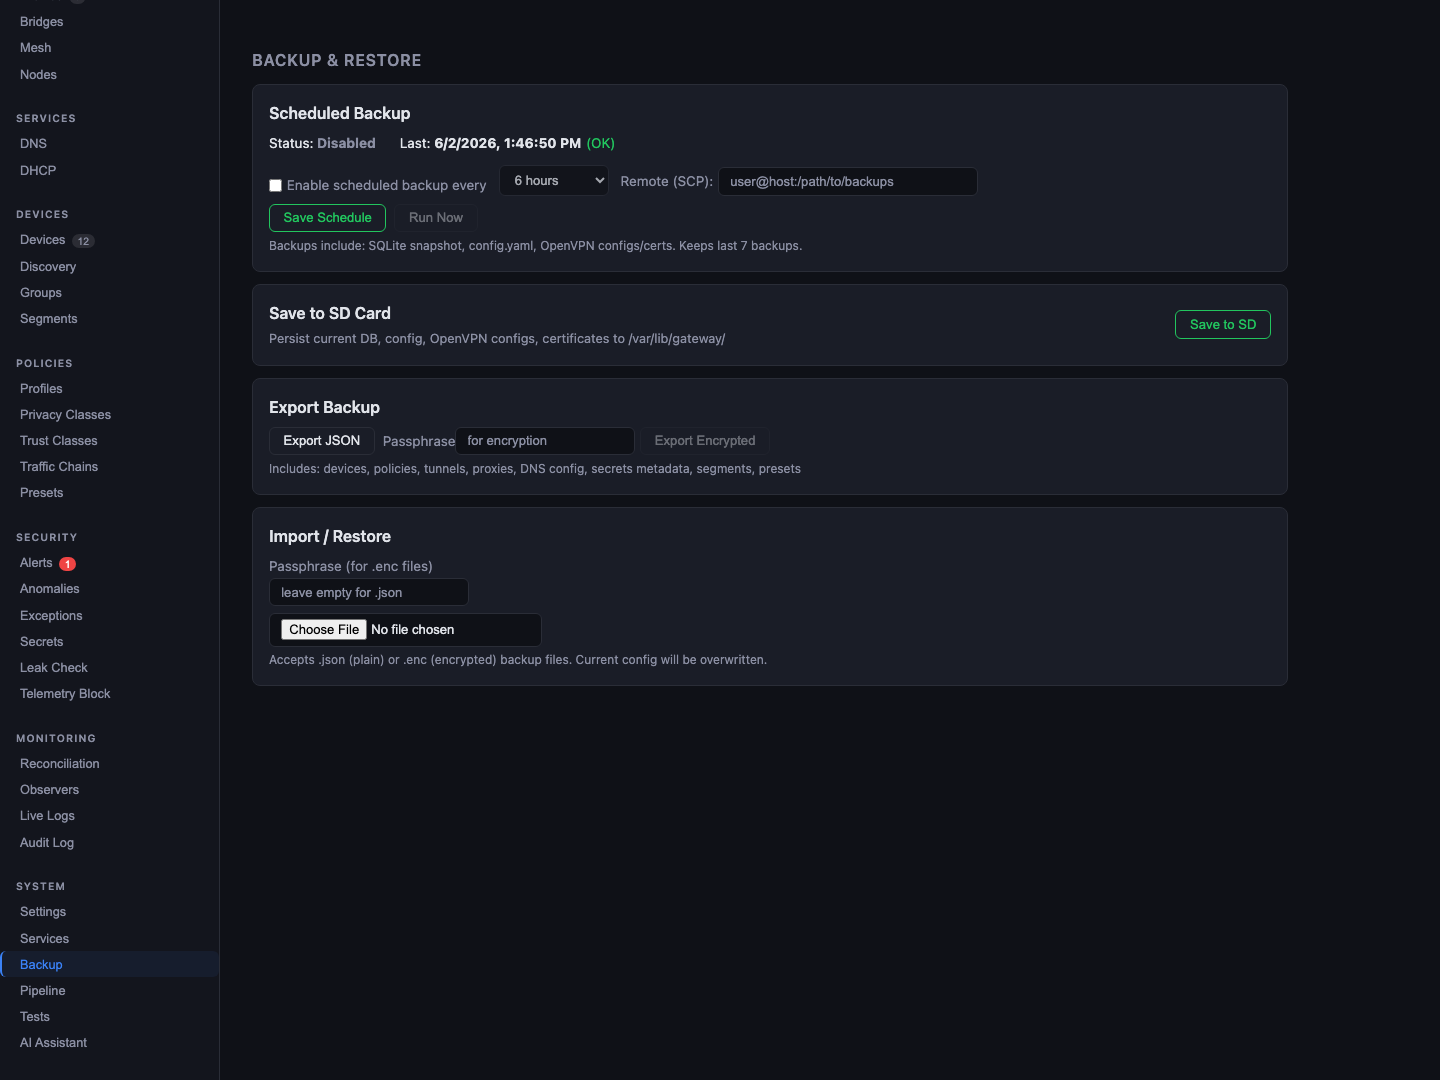Click Save to SD button
This screenshot has height=1080, width=1440.
click(x=1222, y=324)
